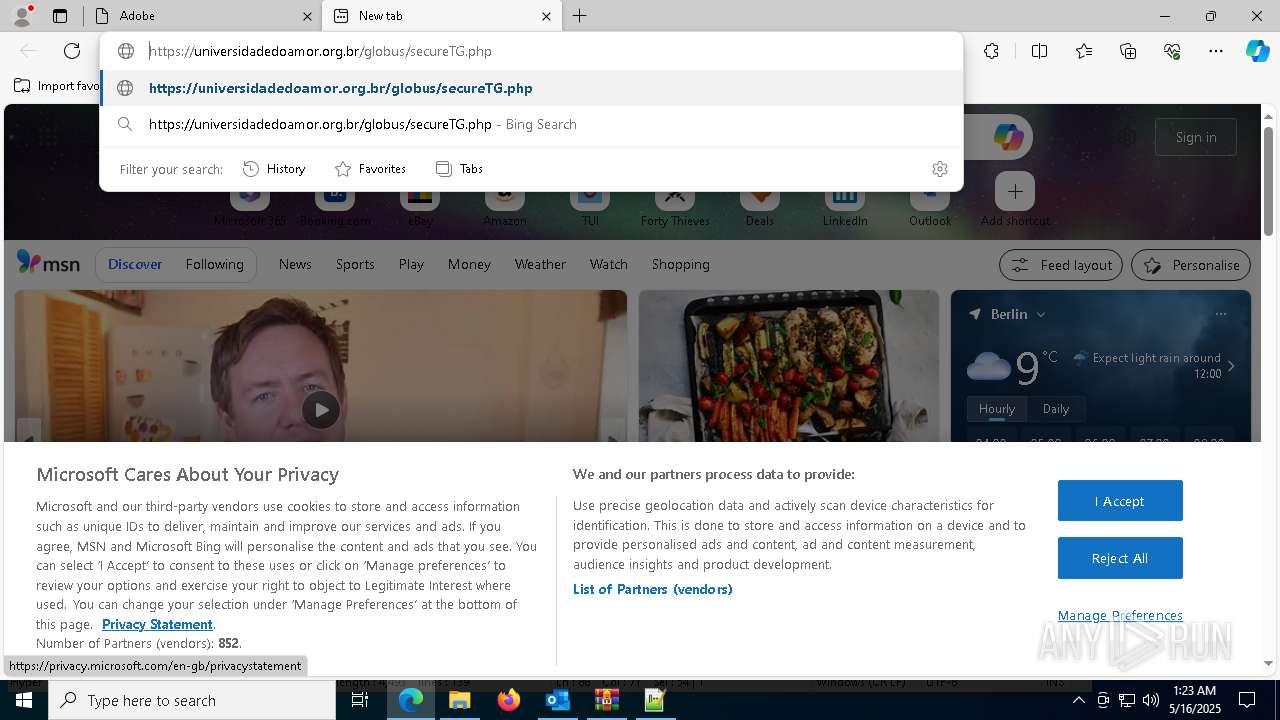
Task: Open Firefox from the taskbar
Action: pyautogui.click(x=509, y=700)
